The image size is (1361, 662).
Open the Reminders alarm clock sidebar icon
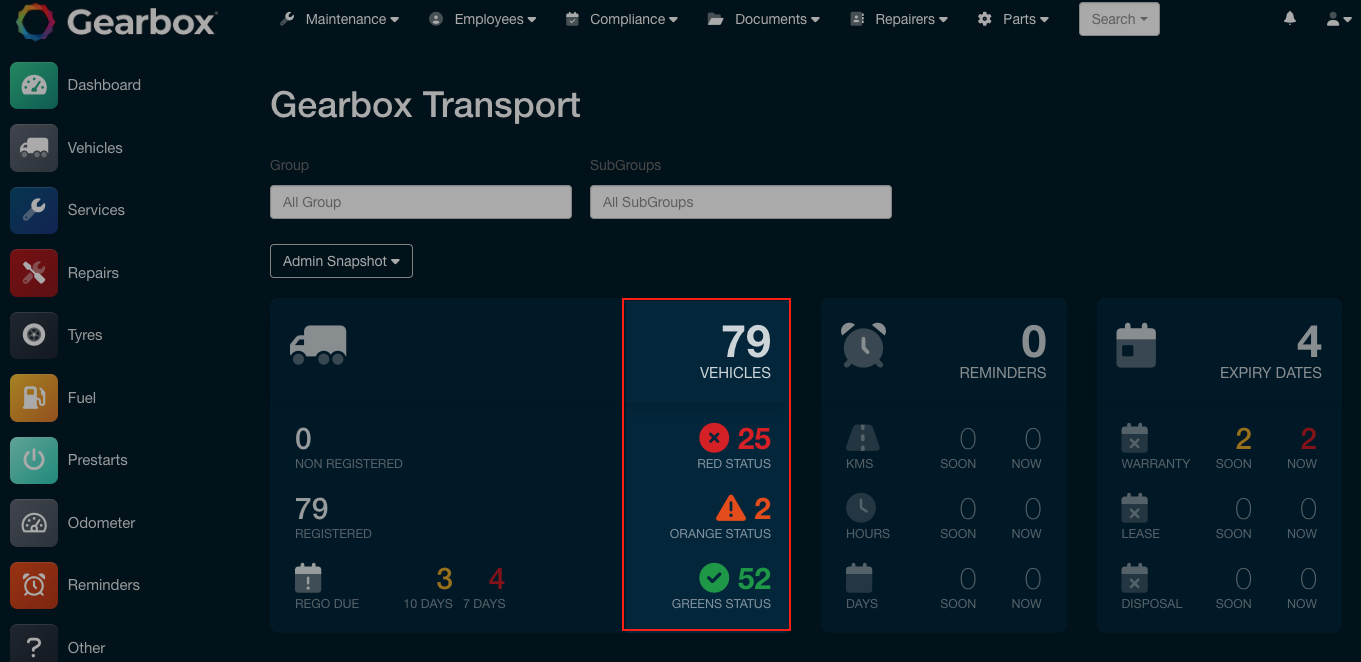34,585
